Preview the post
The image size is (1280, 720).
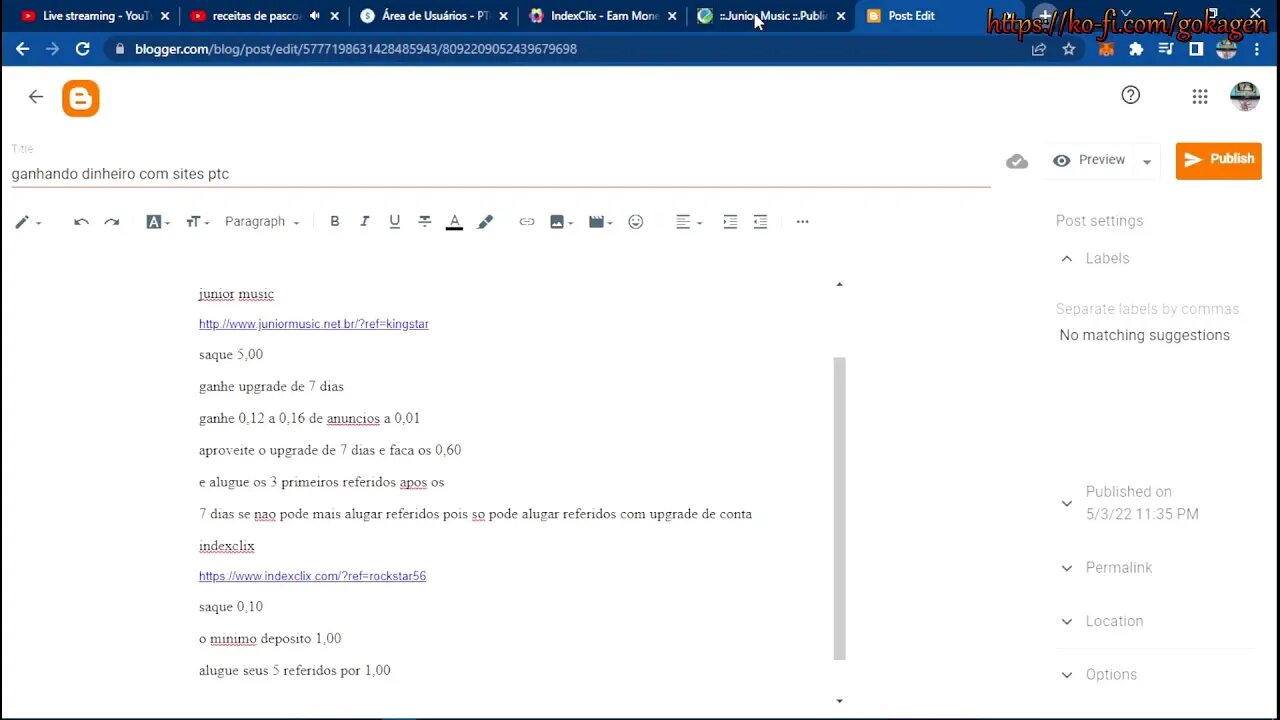coord(1089,160)
